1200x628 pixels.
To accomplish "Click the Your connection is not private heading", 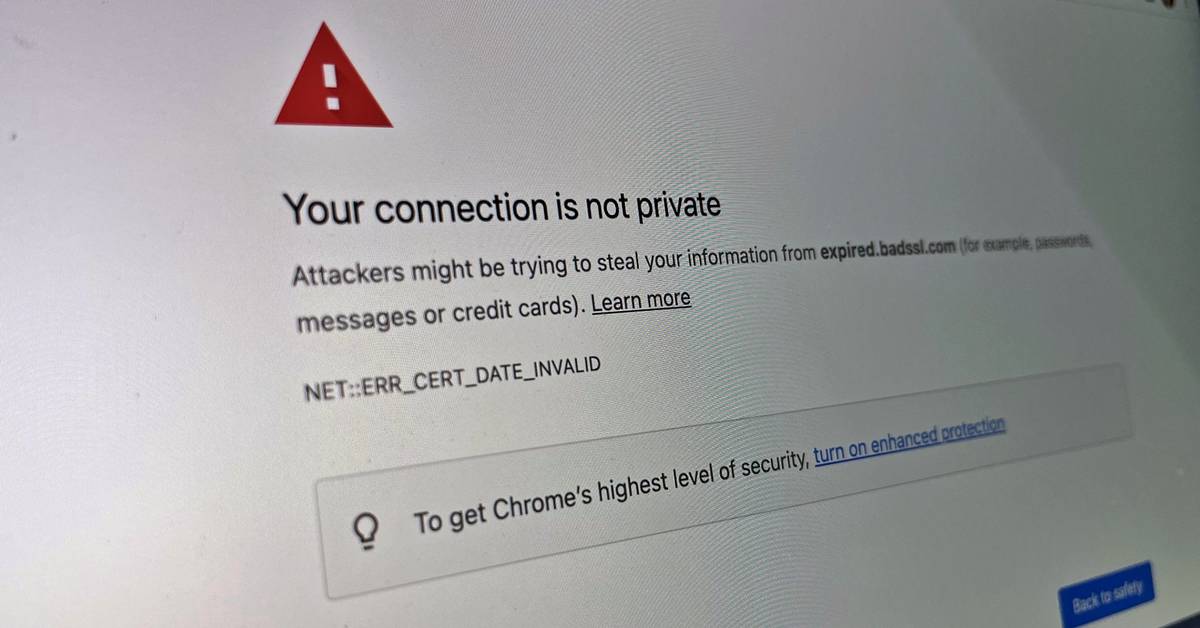I will point(501,208).
